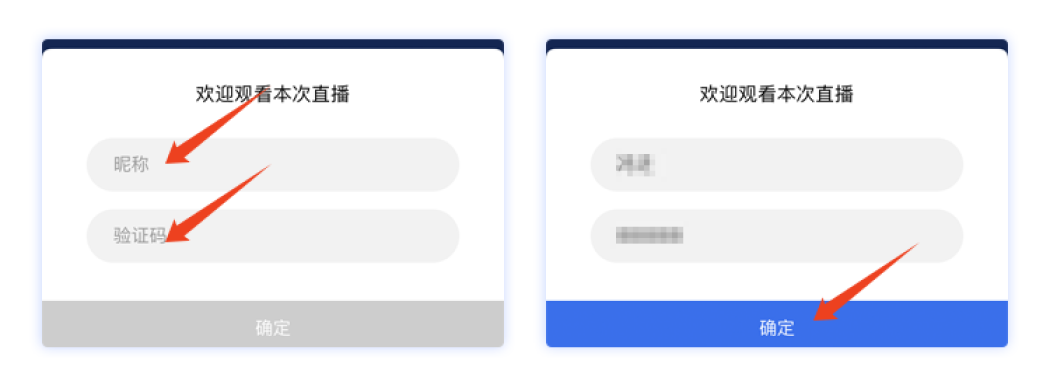Click the right end of empty 昵称 field
This screenshot has height=390, width=1050.
435,165
